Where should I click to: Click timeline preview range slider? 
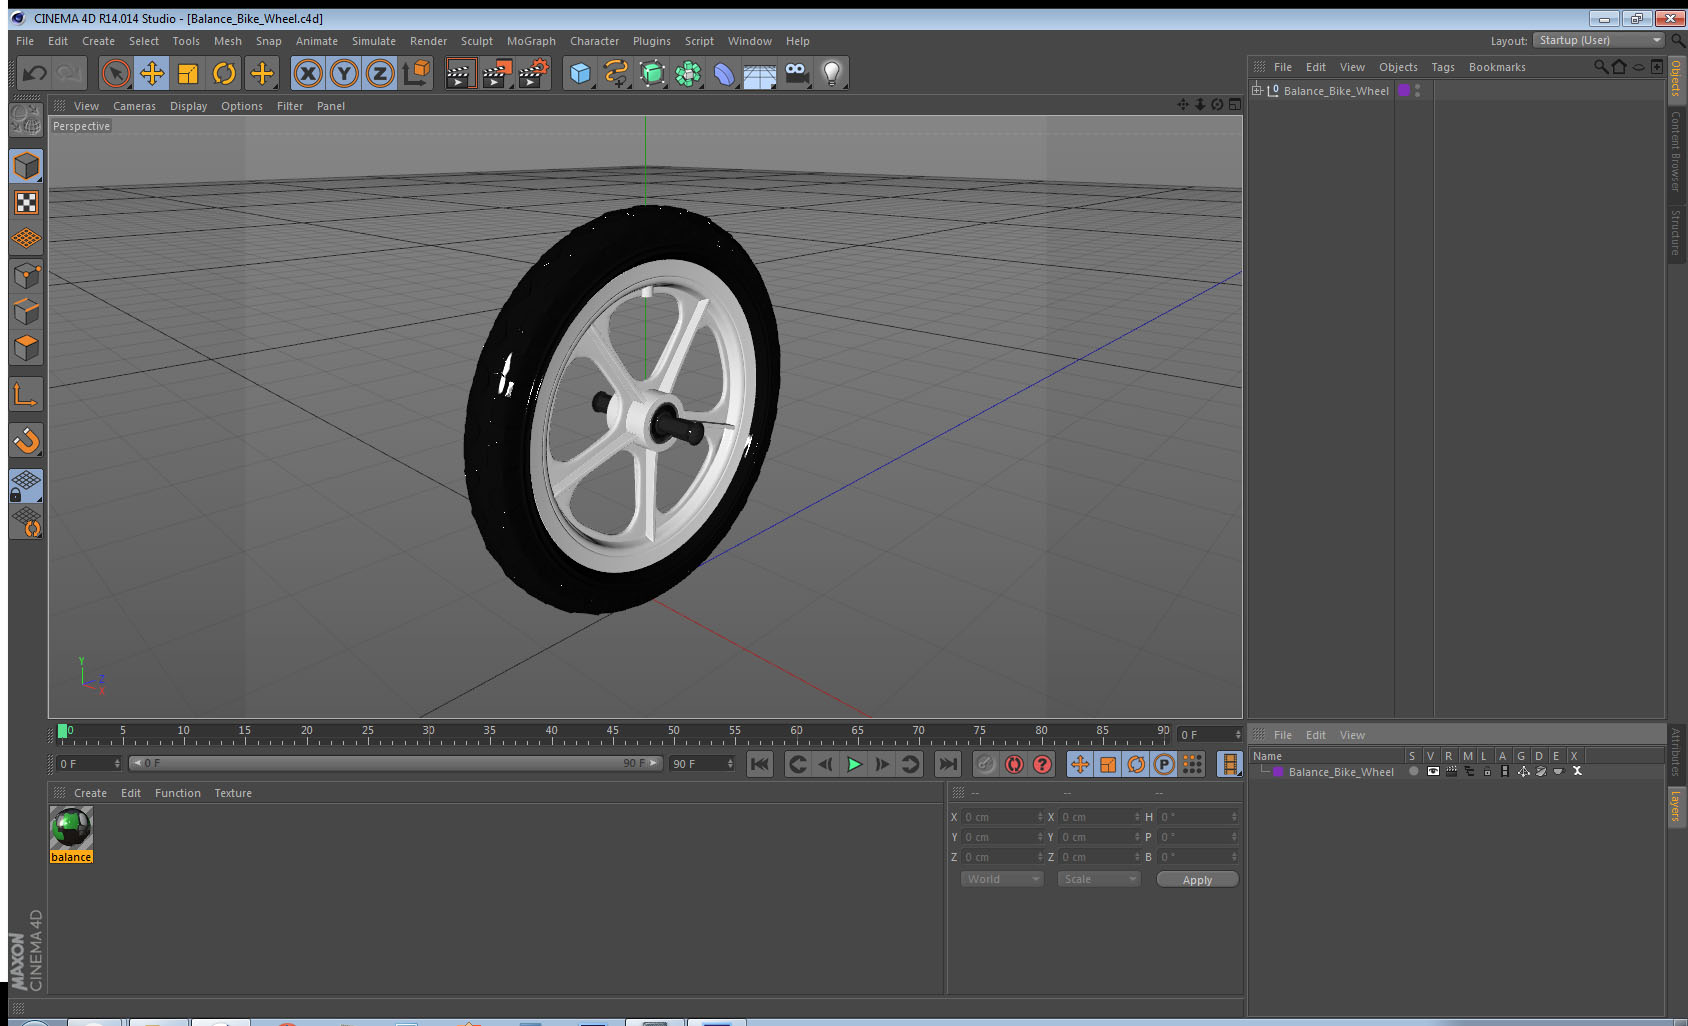pos(396,763)
